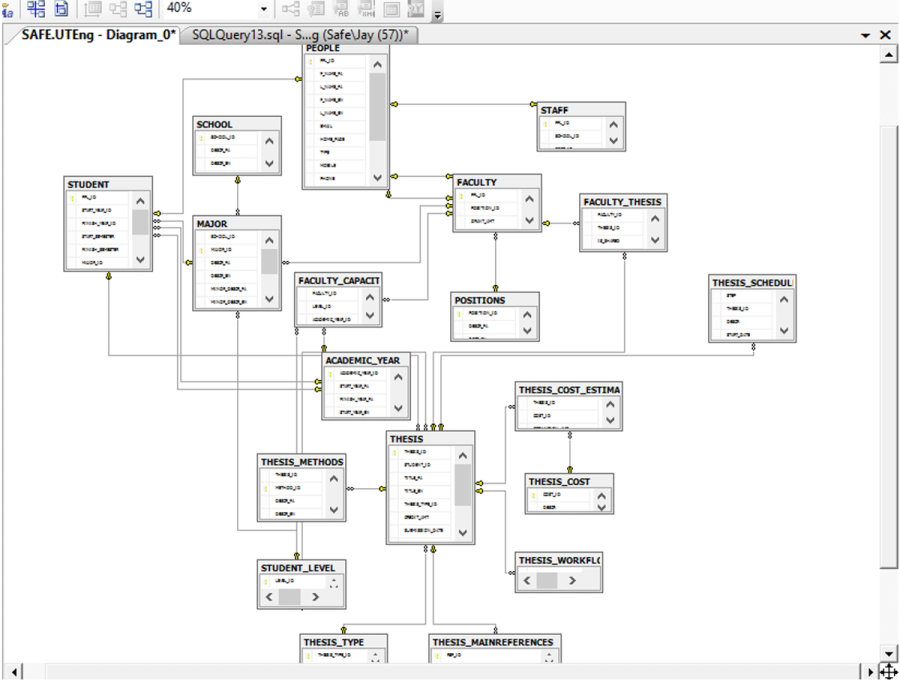900x680 pixels.
Task: Select the STAFF table title
Action: pos(554,110)
